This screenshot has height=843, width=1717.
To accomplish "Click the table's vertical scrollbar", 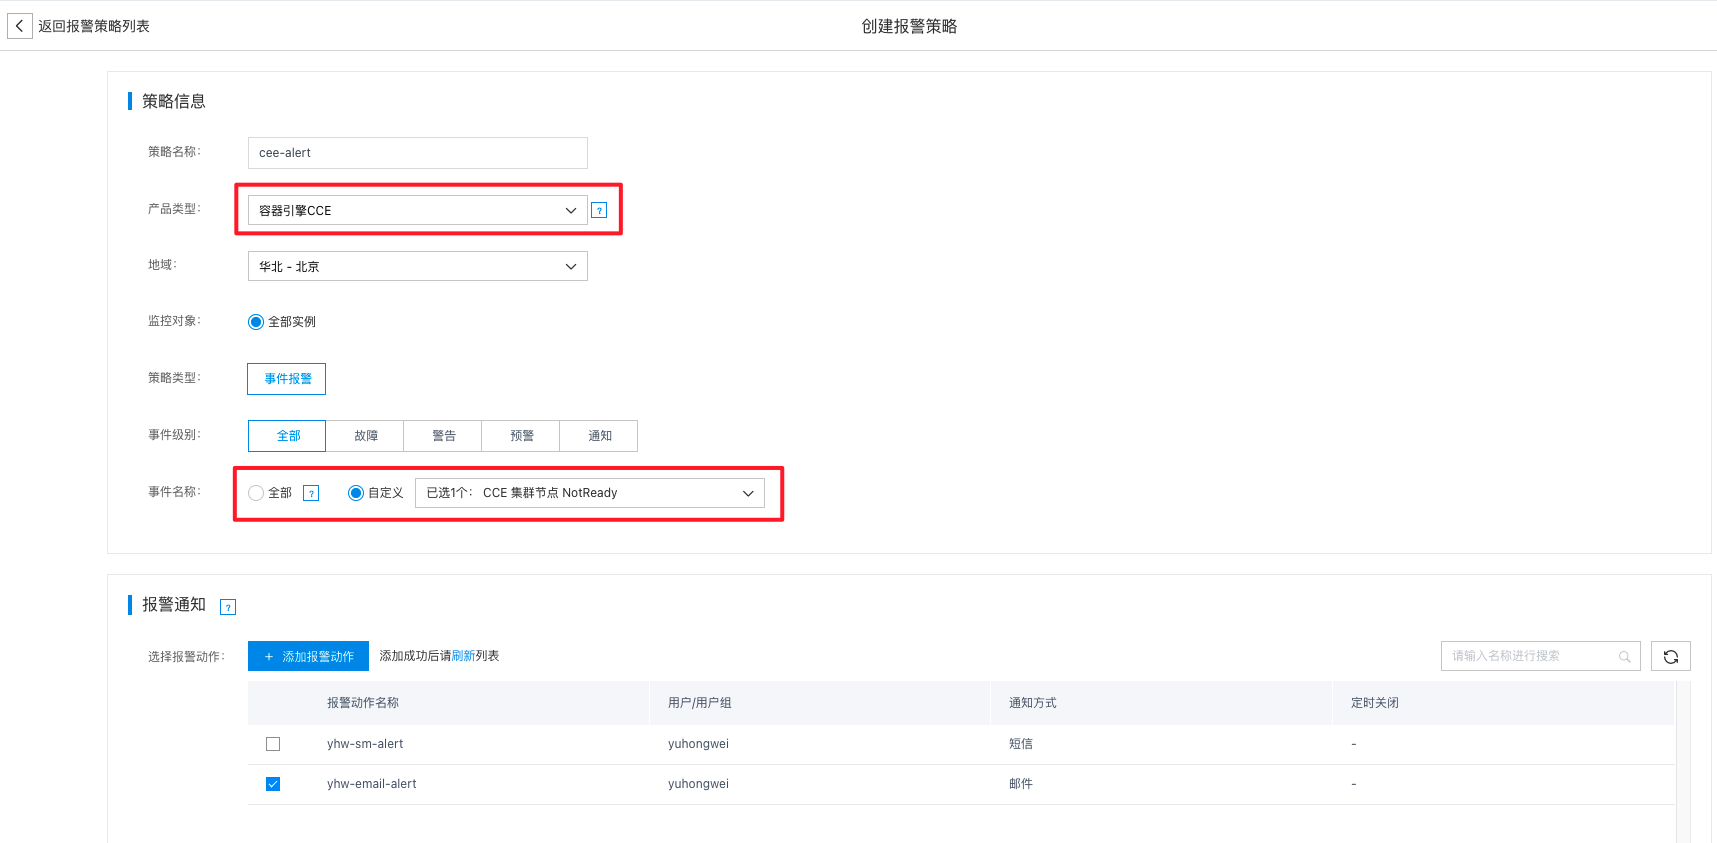I will pyautogui.click(x=1683, y=762).
